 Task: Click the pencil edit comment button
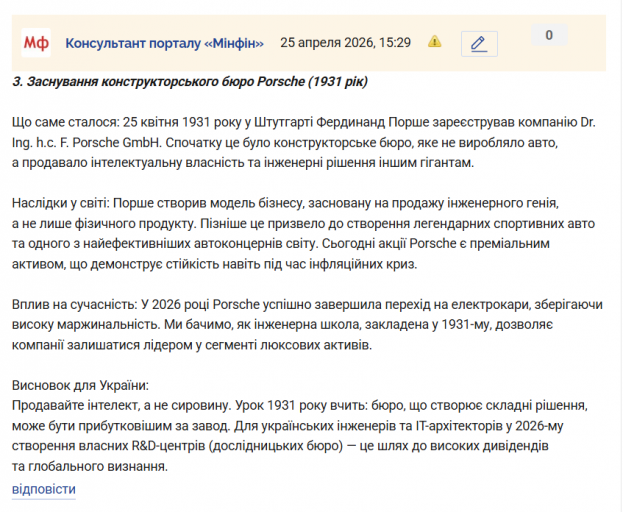pyautogui.click(x=479, y=44)
